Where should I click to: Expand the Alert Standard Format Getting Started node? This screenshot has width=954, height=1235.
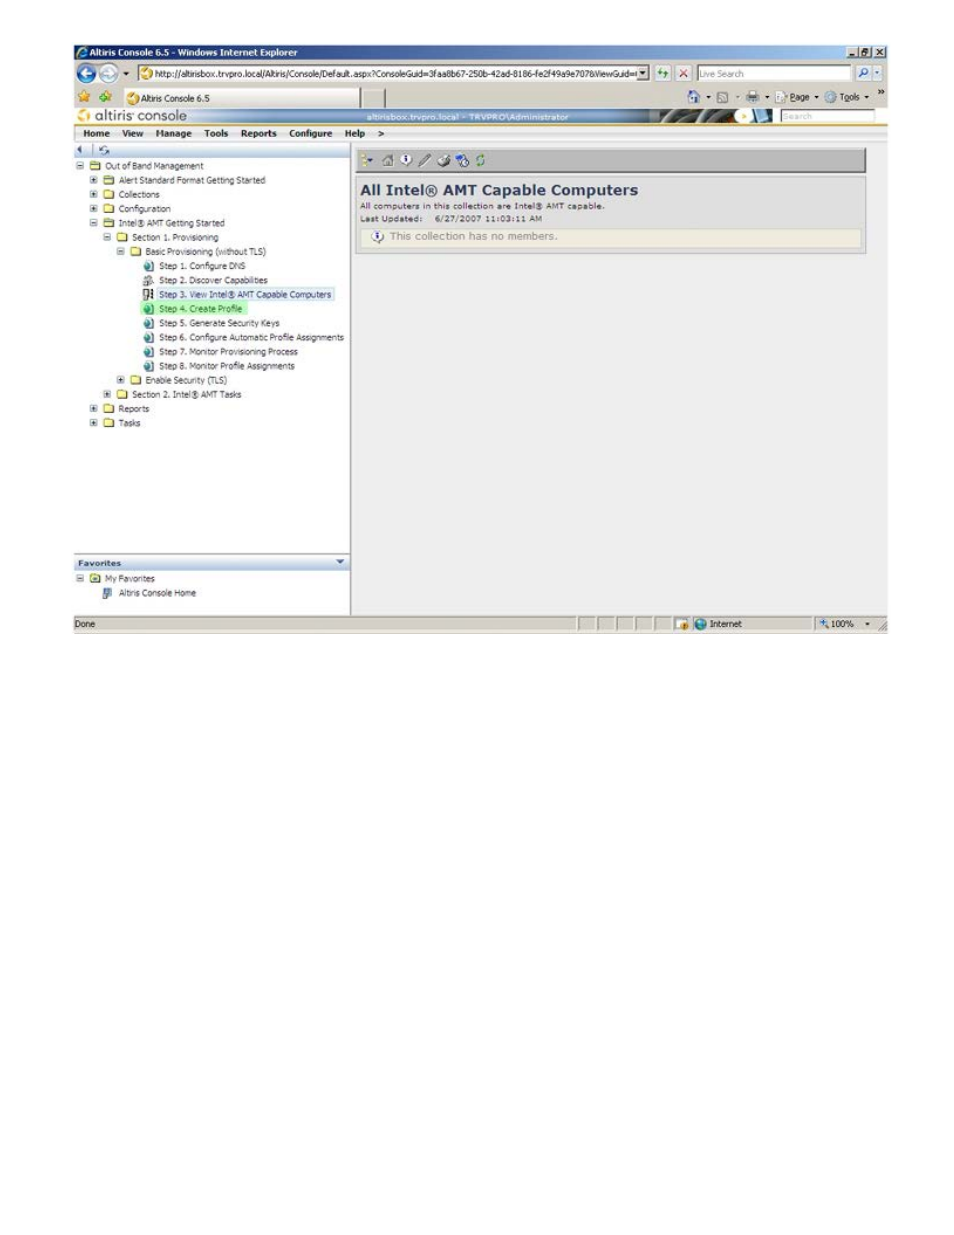coord(94,180)
